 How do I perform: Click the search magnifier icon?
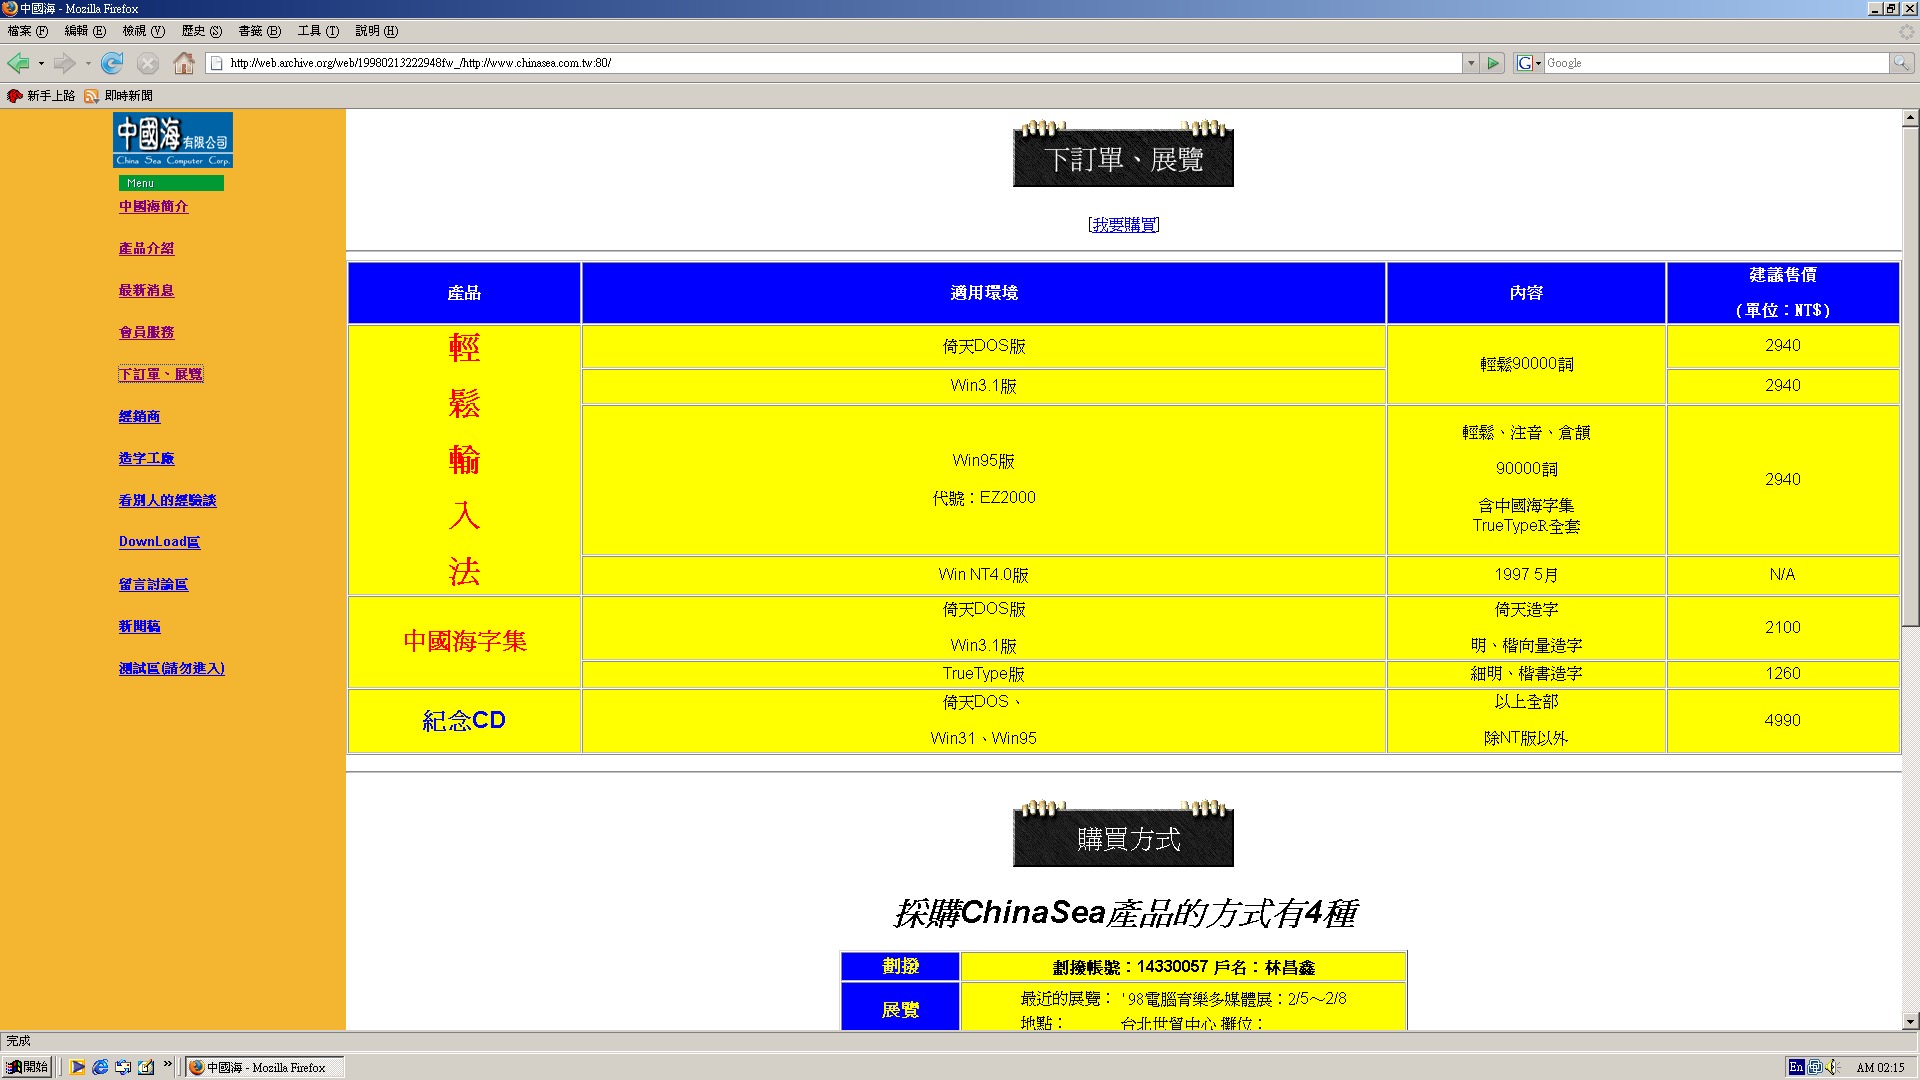[1900, 63]
